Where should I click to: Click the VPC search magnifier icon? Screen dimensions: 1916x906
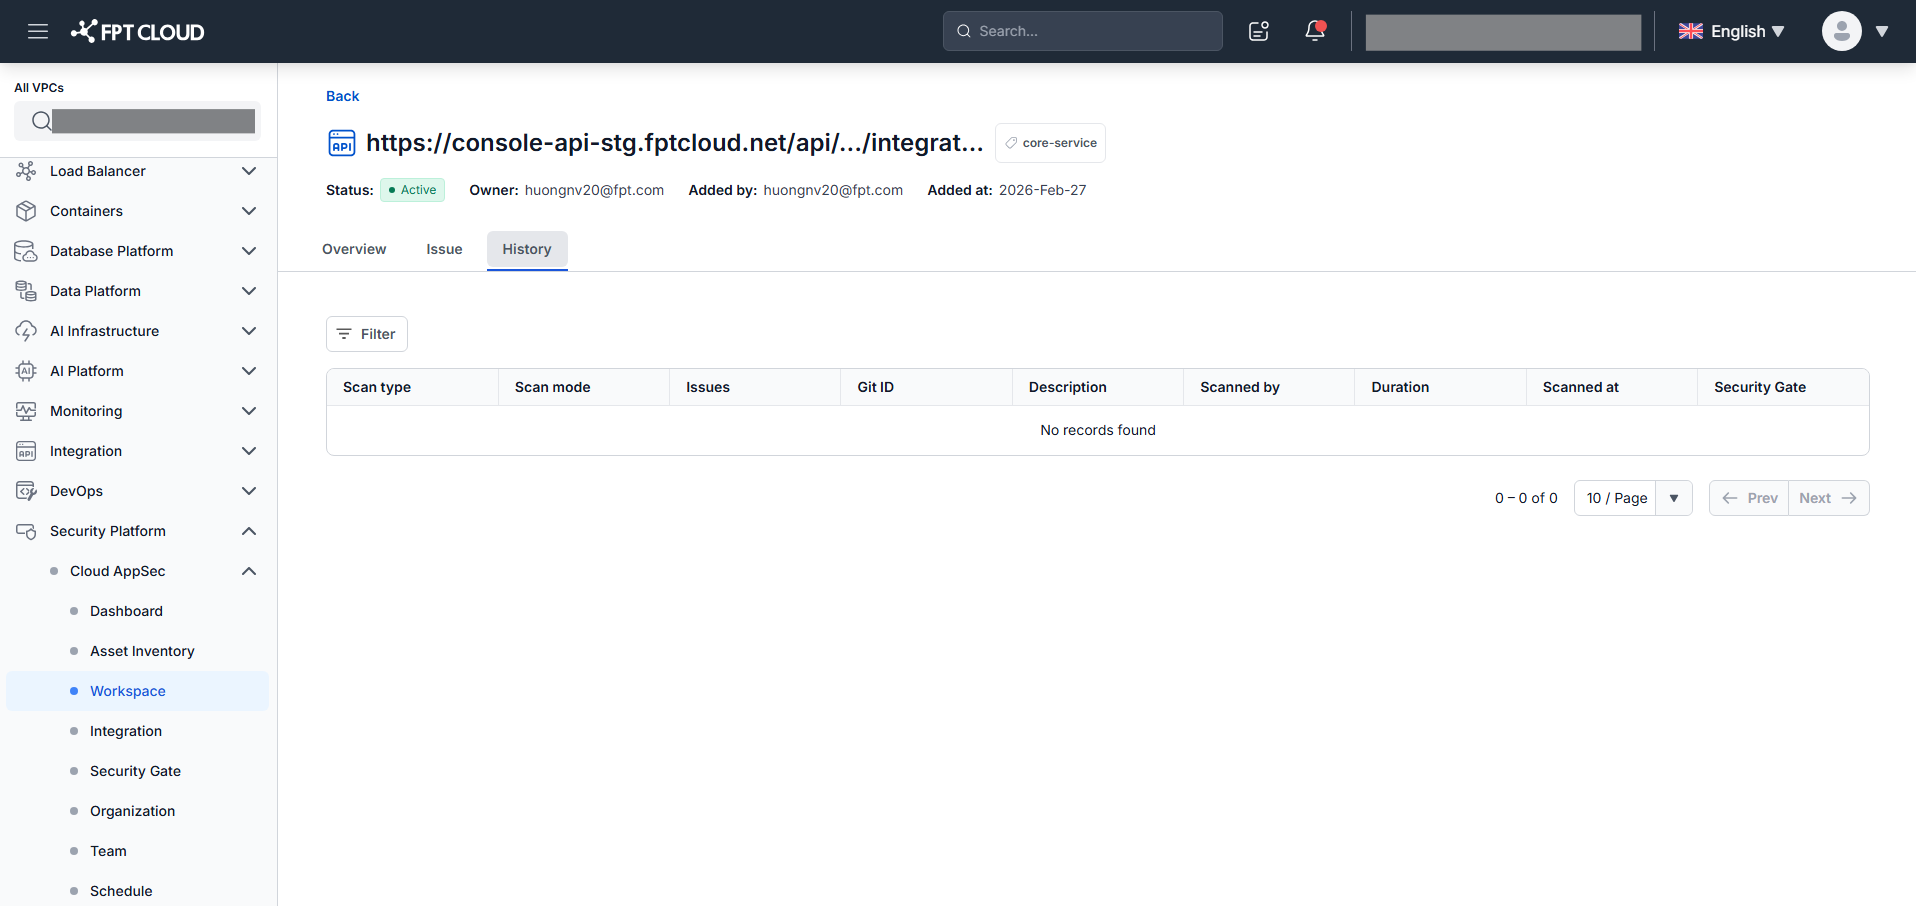pos(41,121)
